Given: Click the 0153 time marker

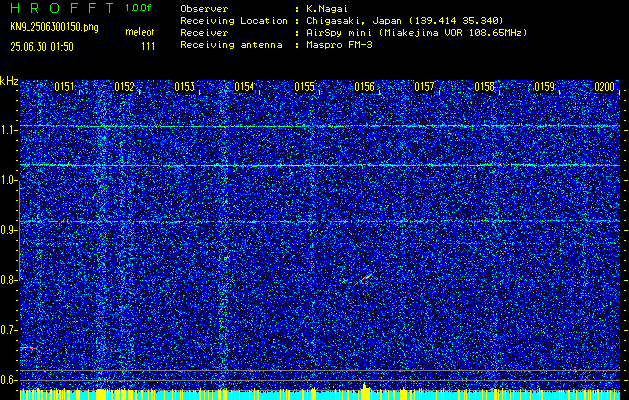Looking at the screenshot, I should pos(185,87).
